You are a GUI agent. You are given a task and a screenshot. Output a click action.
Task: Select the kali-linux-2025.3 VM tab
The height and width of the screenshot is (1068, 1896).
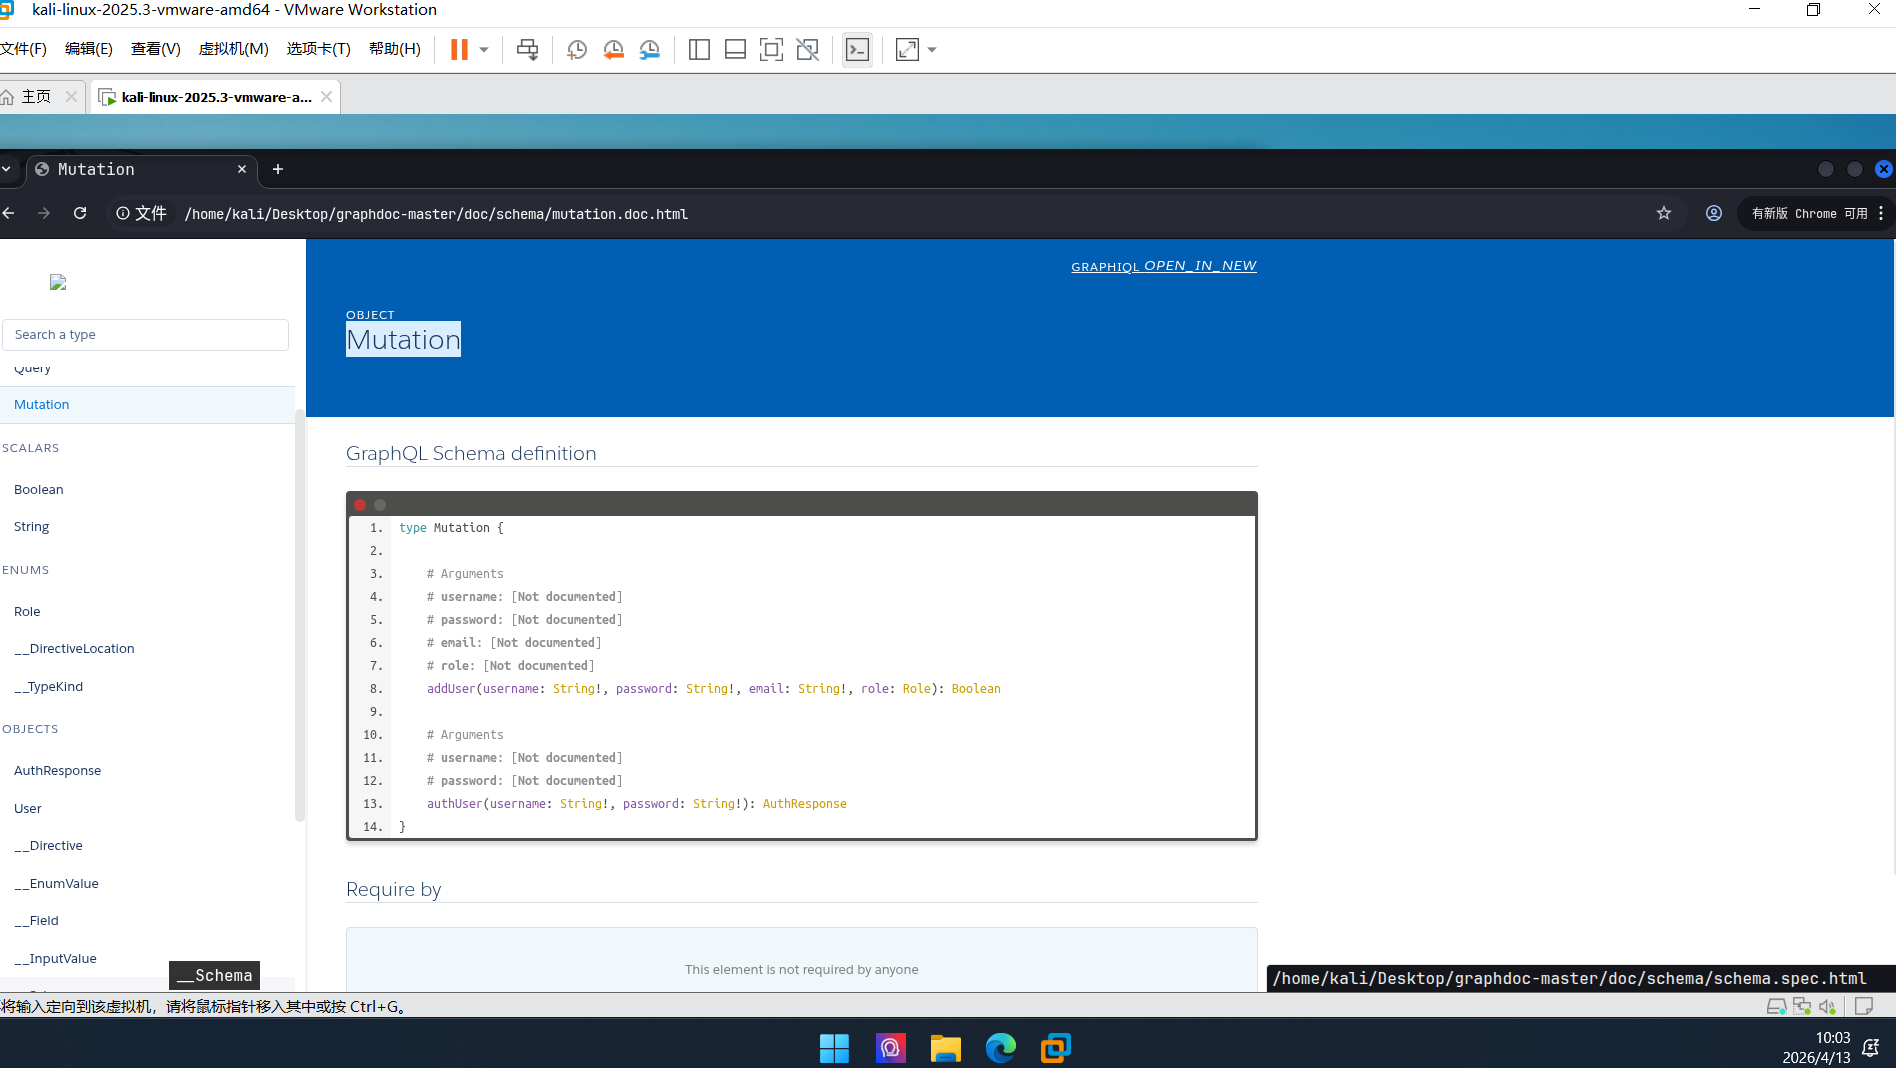(216, 97)
